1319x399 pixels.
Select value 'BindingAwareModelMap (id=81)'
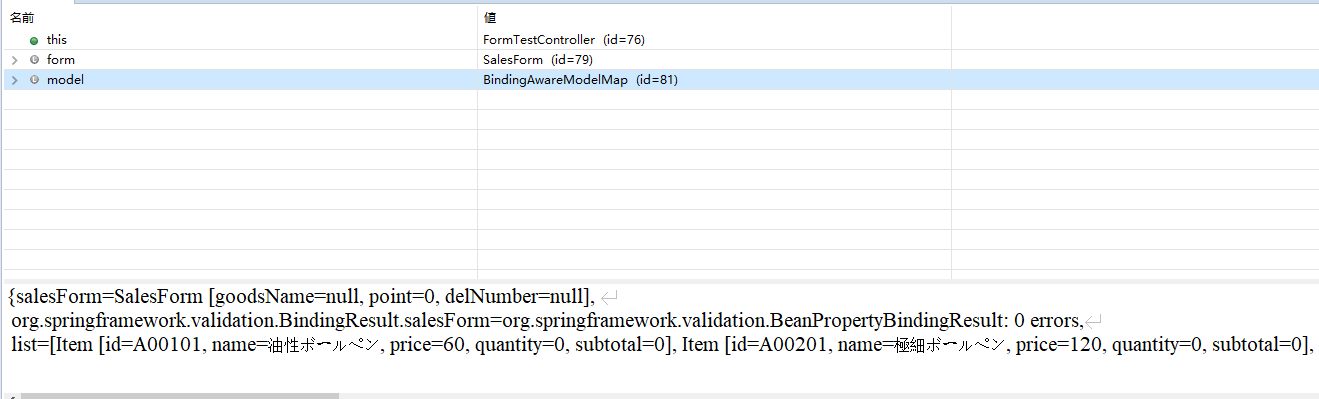[x=580, y=80]
